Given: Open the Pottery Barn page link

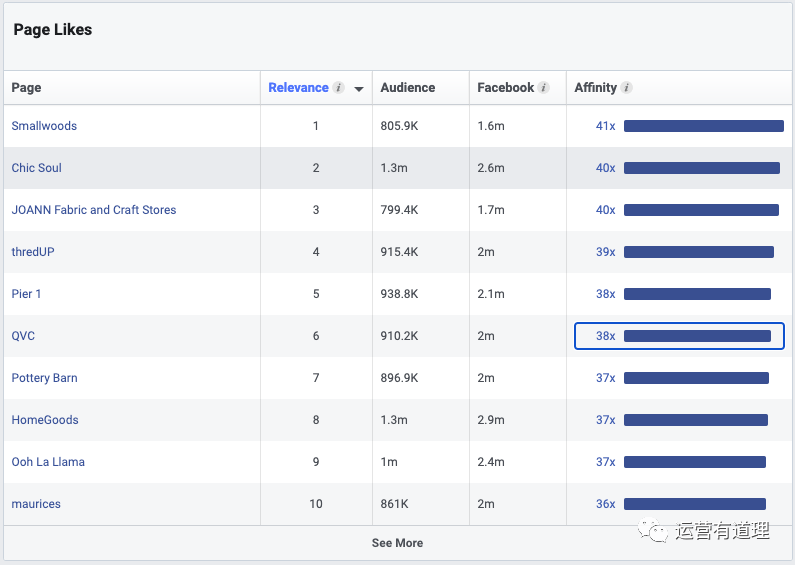Looking at the screenshot, I should (45, 378).
